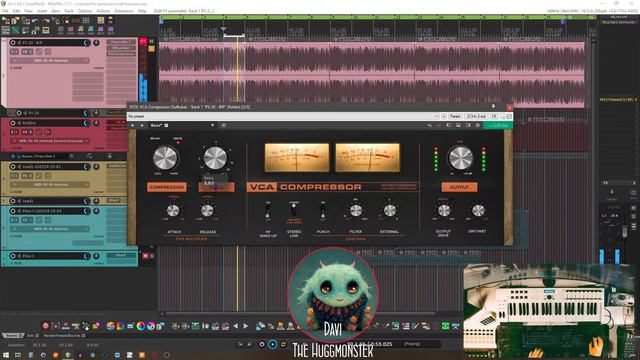Click the Param button in the FX window
The image size is (640, 360).
[x=455, y=116]
